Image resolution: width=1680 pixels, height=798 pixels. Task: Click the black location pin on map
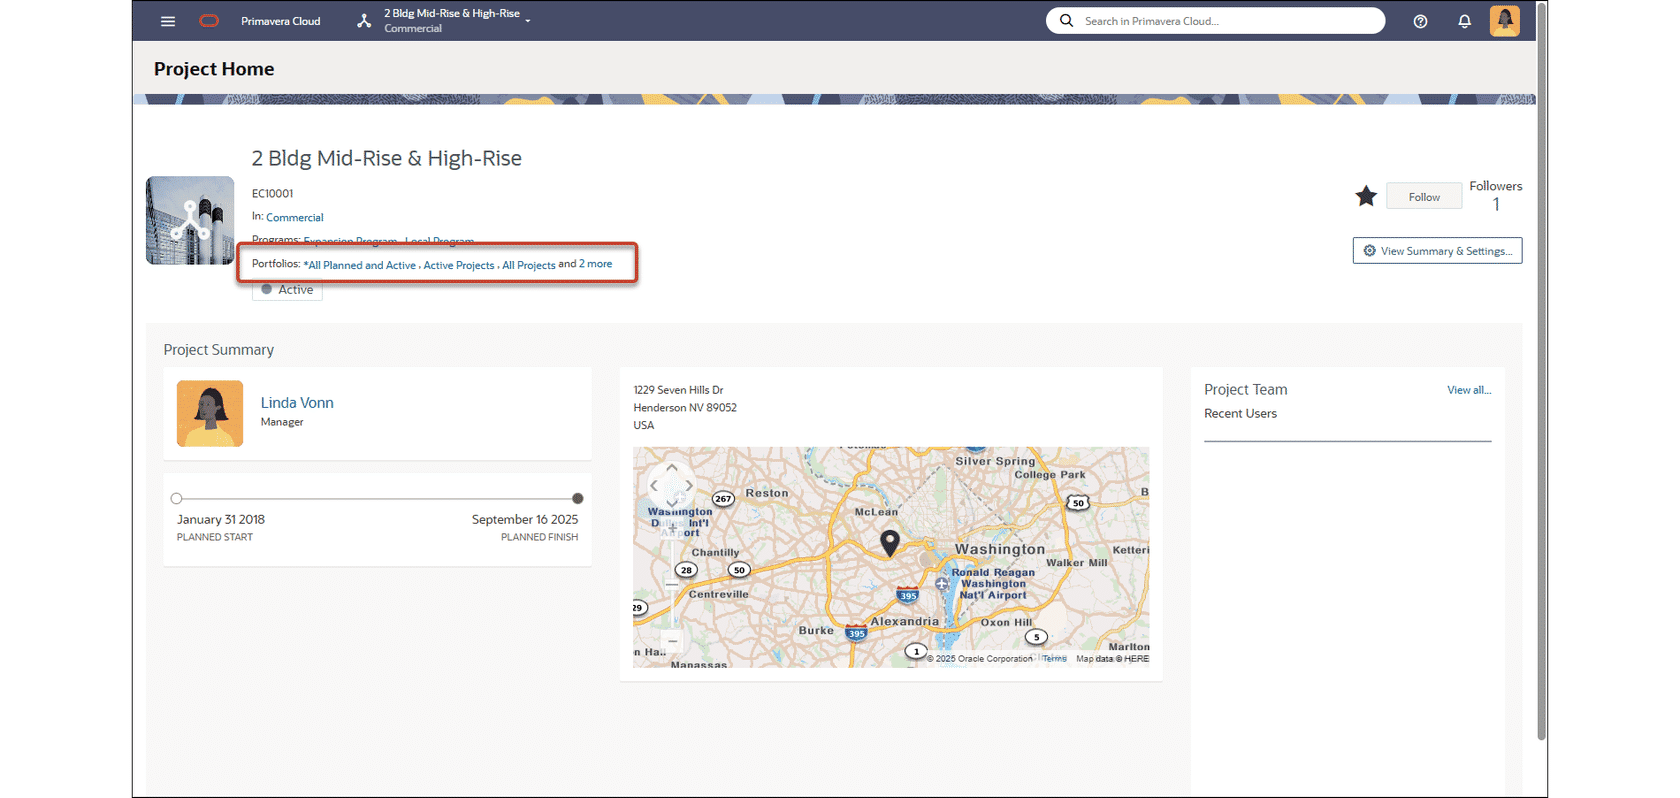[889, 542]
